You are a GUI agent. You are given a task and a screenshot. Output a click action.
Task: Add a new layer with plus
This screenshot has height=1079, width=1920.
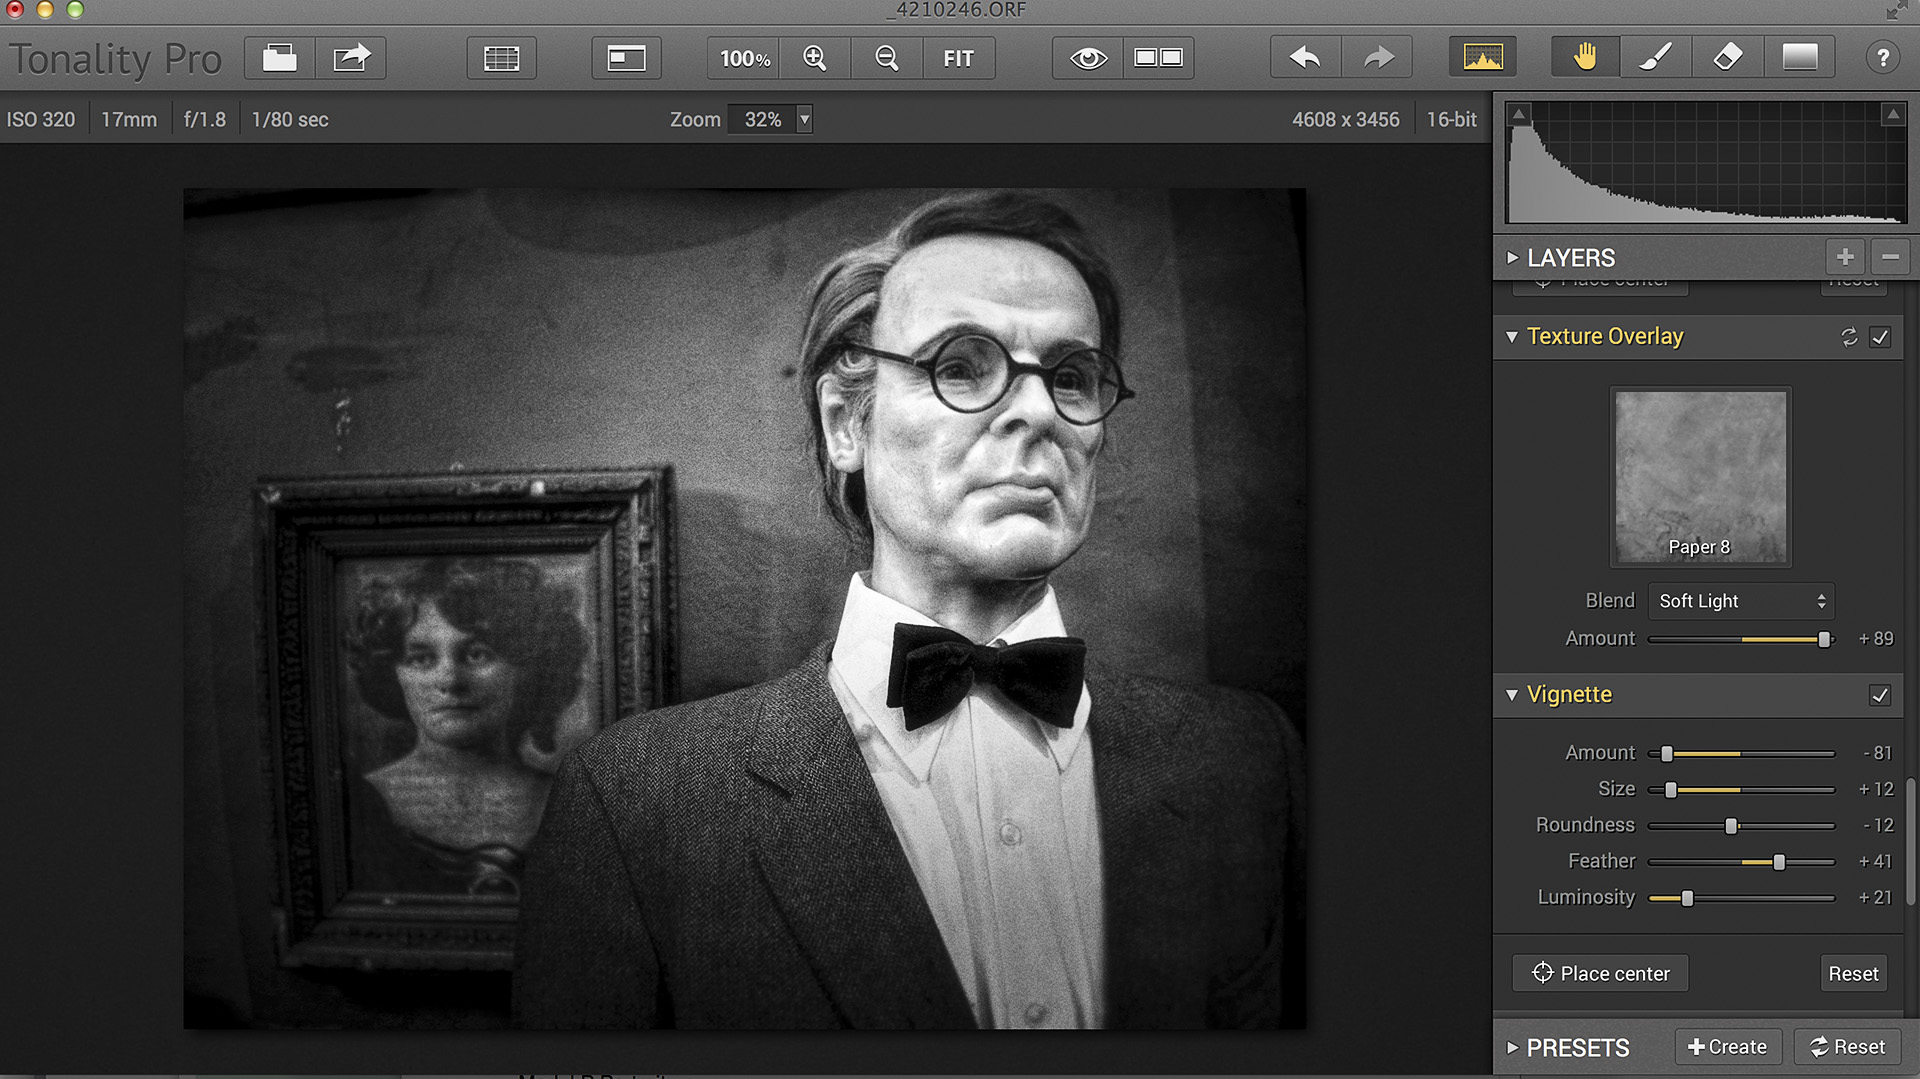(1845, 257)
